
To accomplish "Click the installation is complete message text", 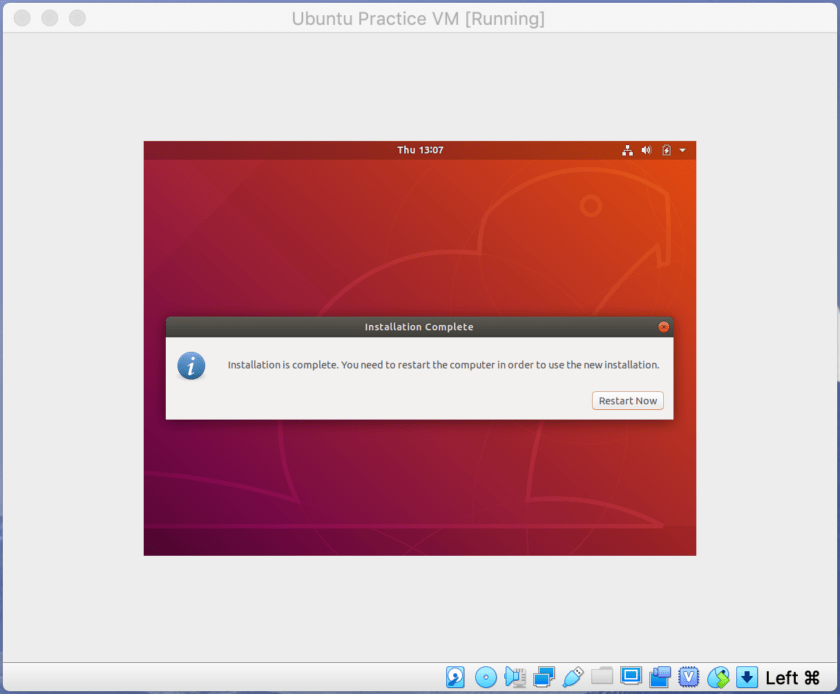I will (x=443, y=365).
